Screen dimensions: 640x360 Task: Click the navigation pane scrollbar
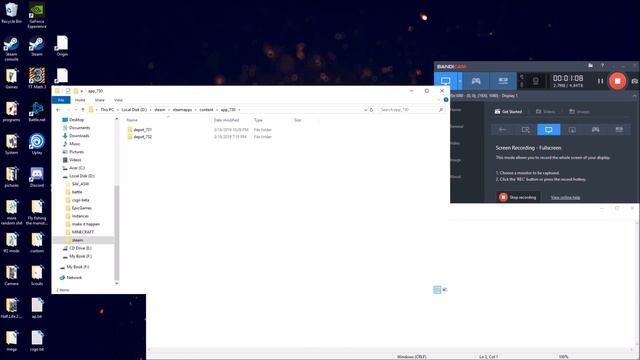(x=117, y=233)
